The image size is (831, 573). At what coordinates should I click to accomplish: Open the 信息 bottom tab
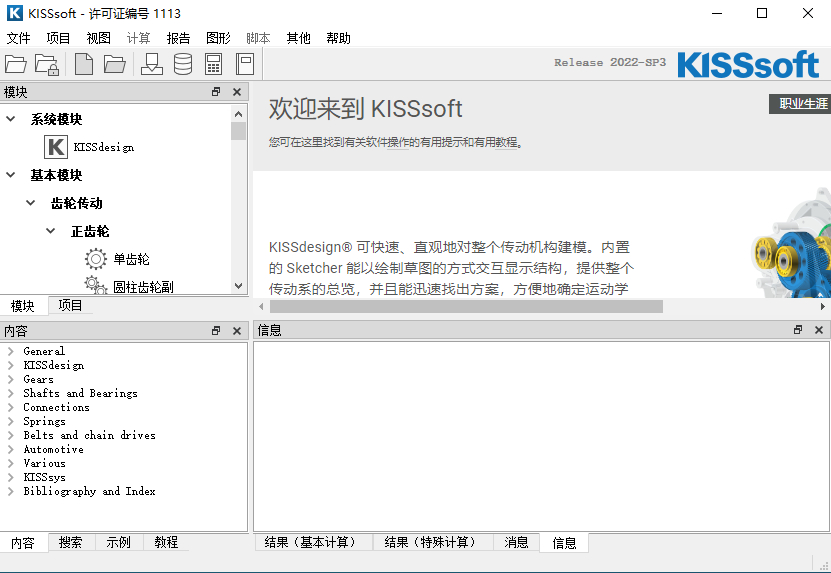point(564,543)
